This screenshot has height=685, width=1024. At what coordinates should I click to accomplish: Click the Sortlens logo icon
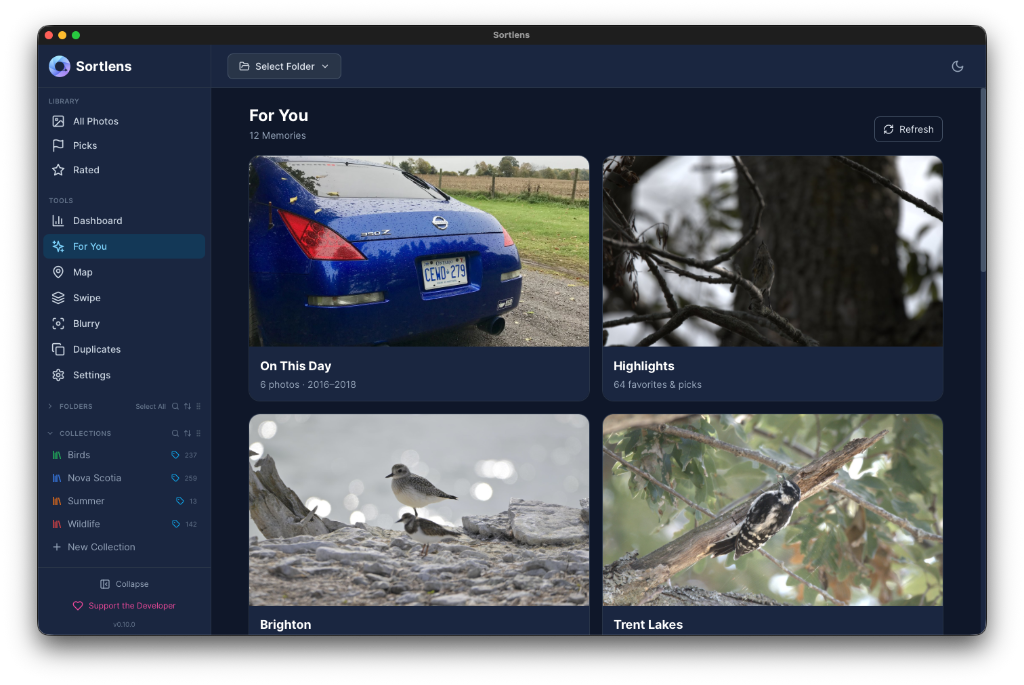point(59,66)
